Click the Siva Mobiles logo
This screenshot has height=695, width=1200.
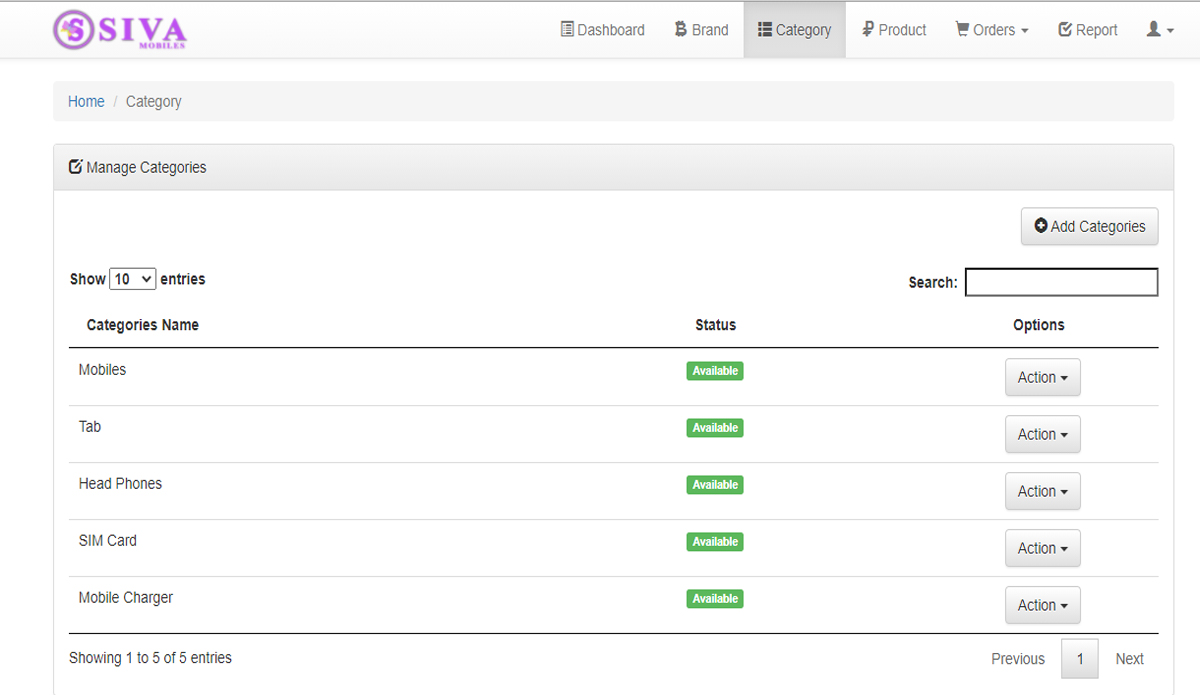[x=120, y=30]
